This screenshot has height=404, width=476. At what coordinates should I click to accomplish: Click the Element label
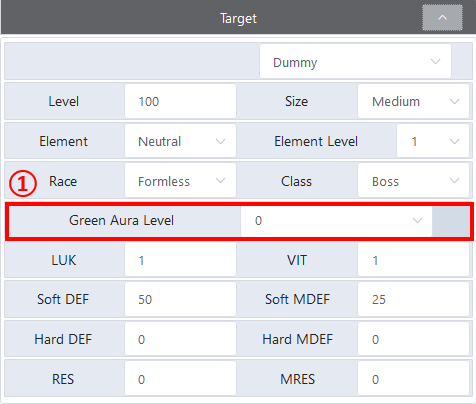coord(63,141)
